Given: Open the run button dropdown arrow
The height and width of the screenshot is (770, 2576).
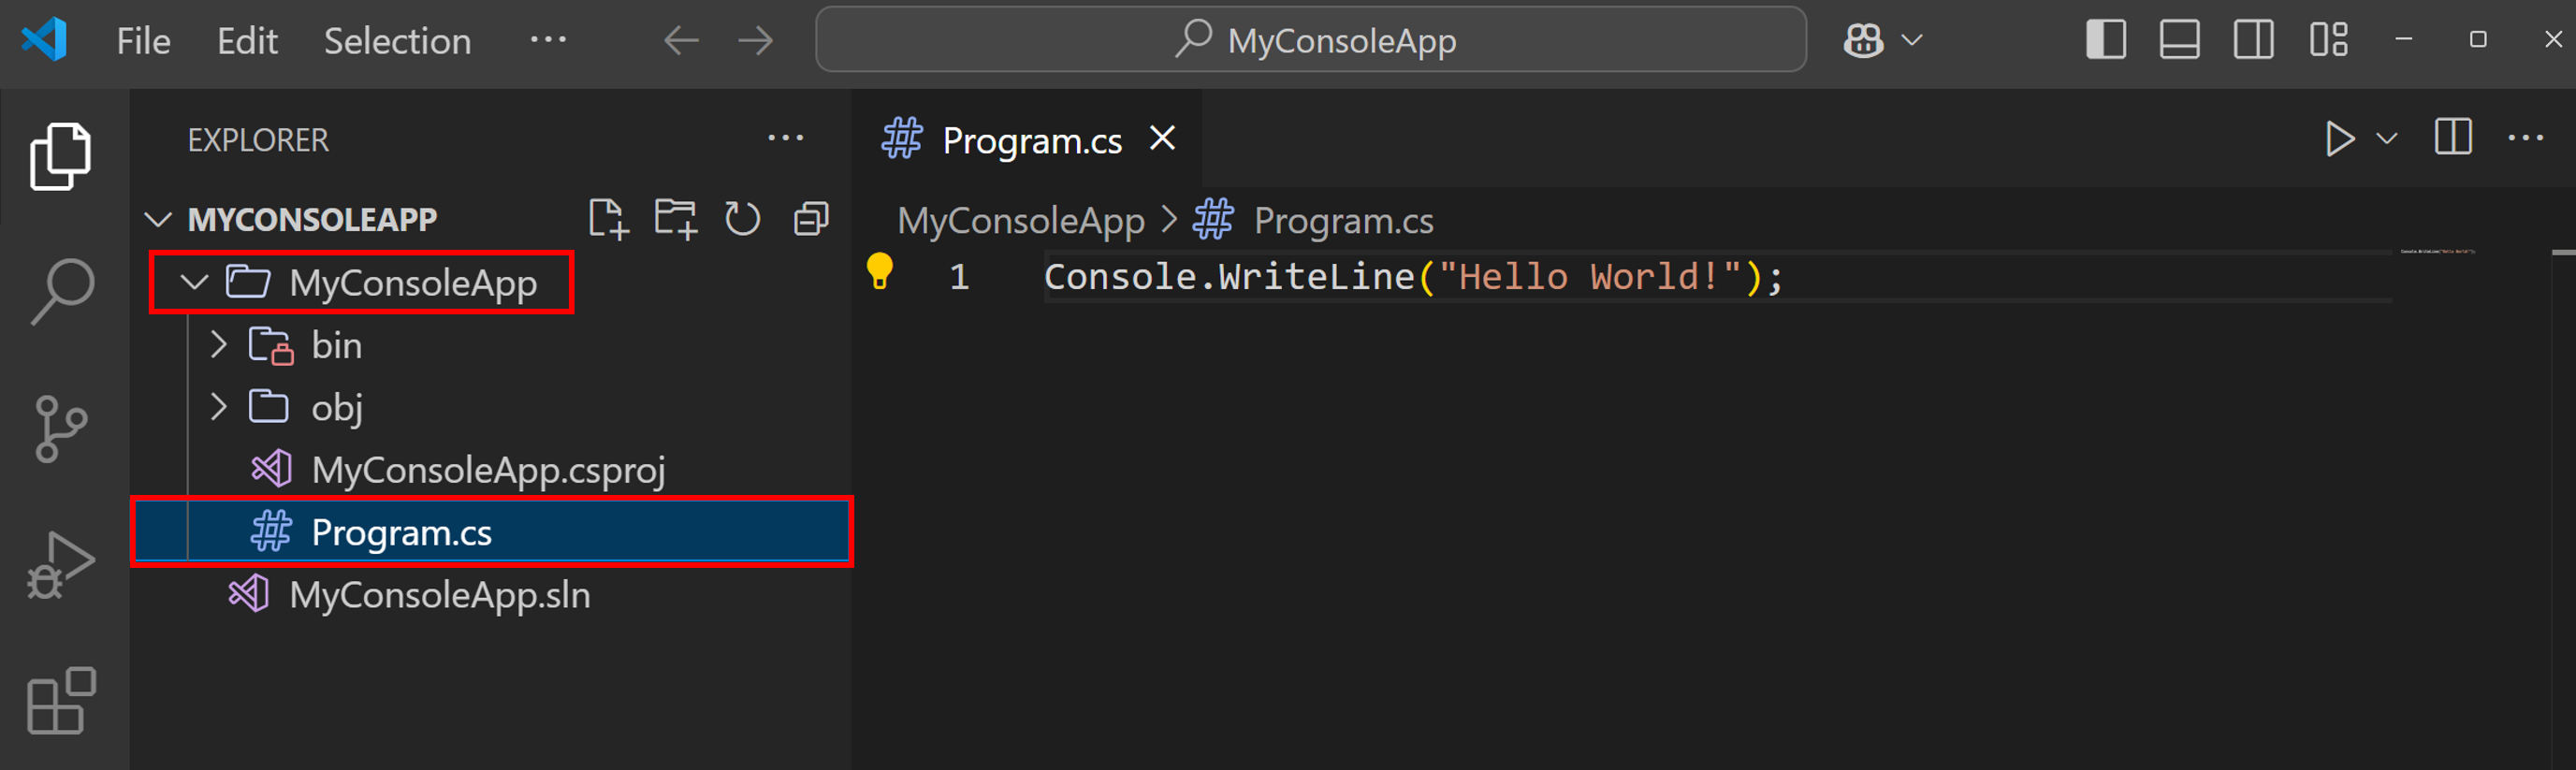Looking at the screenshot, I should [x=2387, y=139].
